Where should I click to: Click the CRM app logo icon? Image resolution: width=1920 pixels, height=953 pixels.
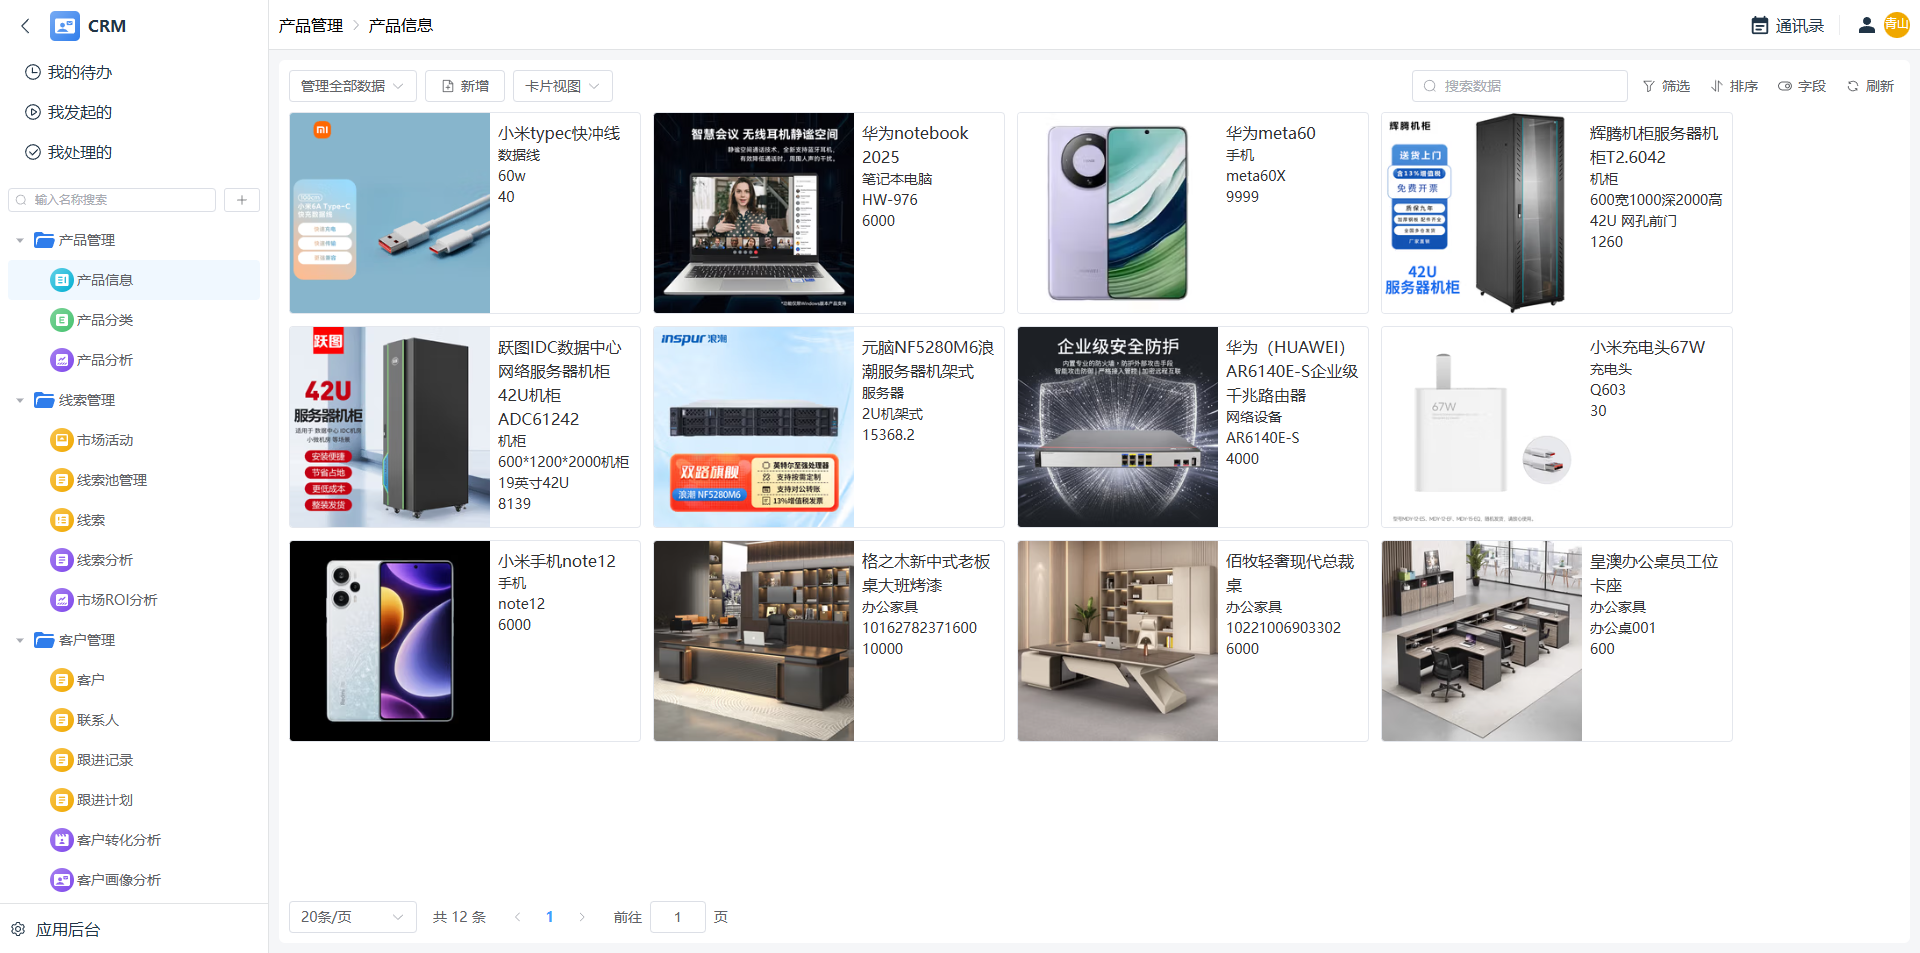tap(65, 26)
